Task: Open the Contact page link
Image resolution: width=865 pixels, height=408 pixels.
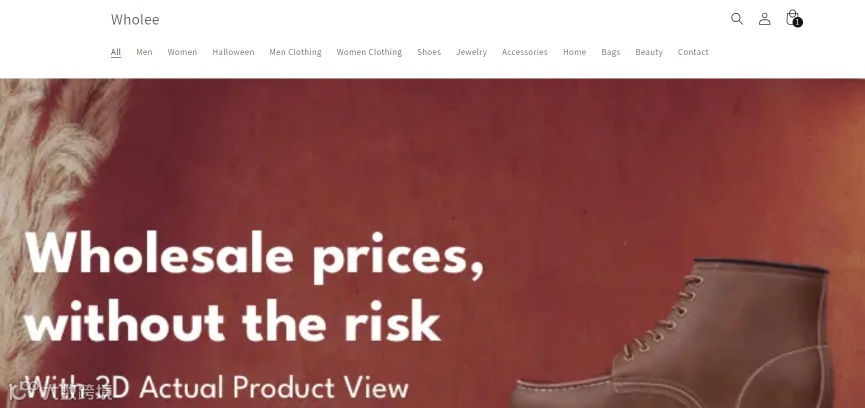Action: (693, 52)
